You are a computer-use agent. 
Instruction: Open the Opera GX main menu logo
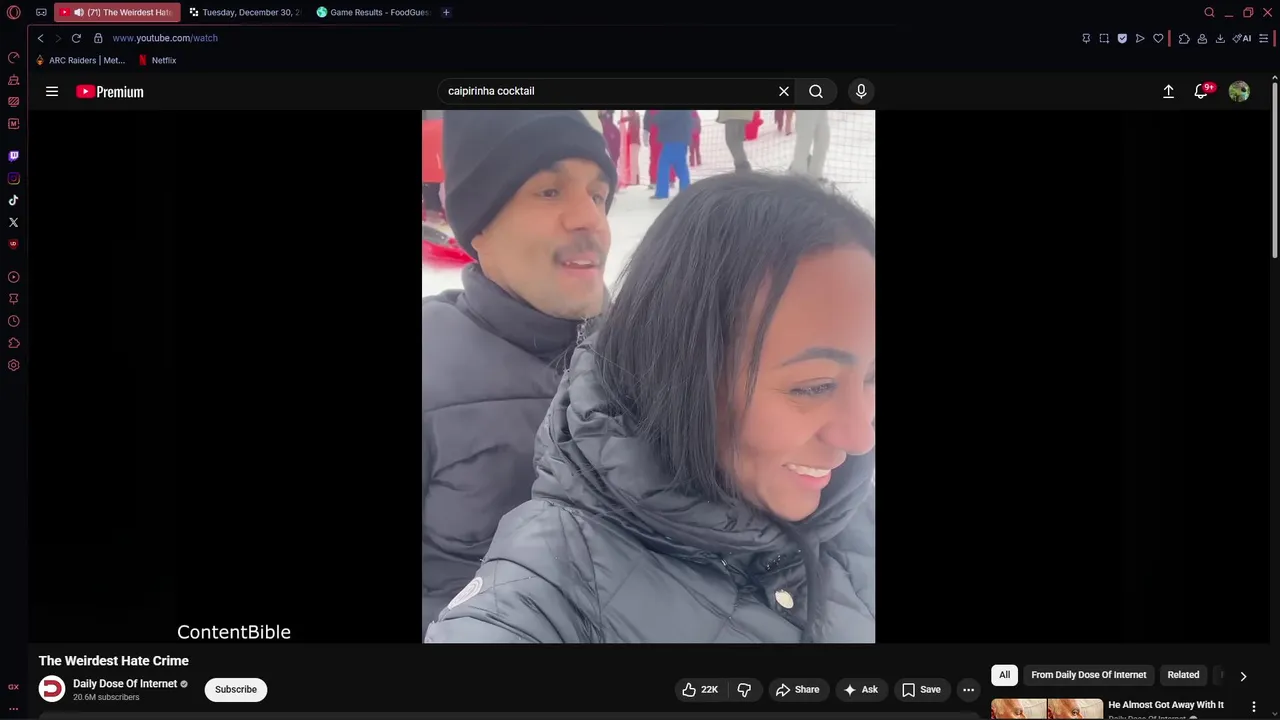(x=13, y=12)
